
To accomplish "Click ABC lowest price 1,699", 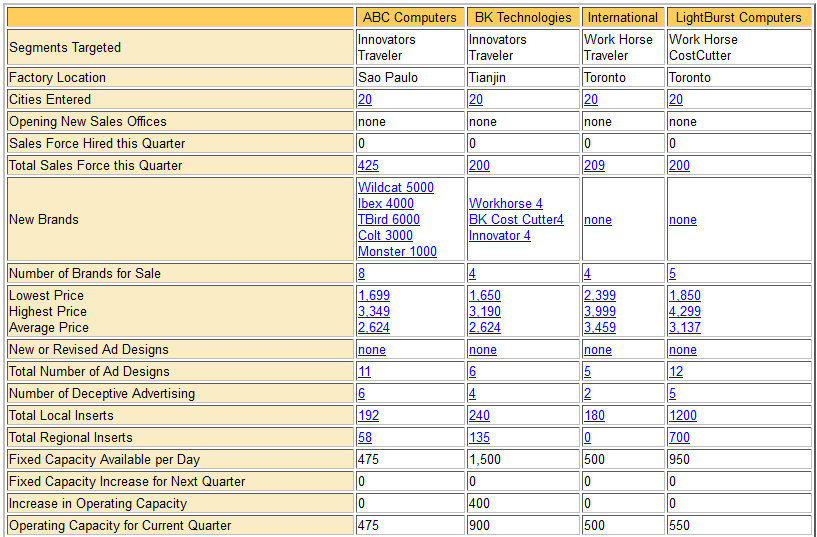I will [374, 295].
